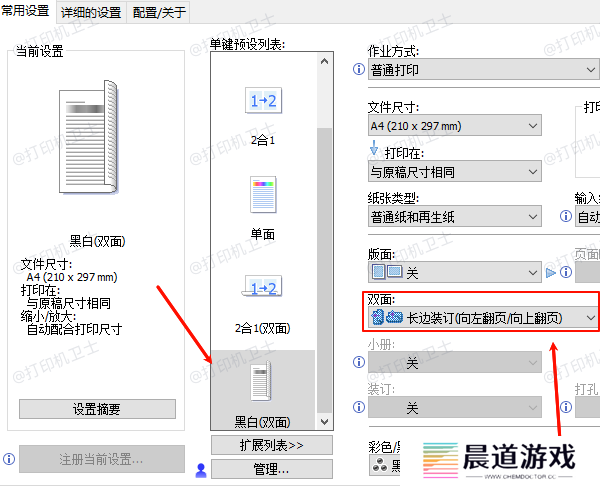The width and height of the screenshot is (600, 486).
Task: Click the info icon beside 打孔
Action: (x=566, y=407)
